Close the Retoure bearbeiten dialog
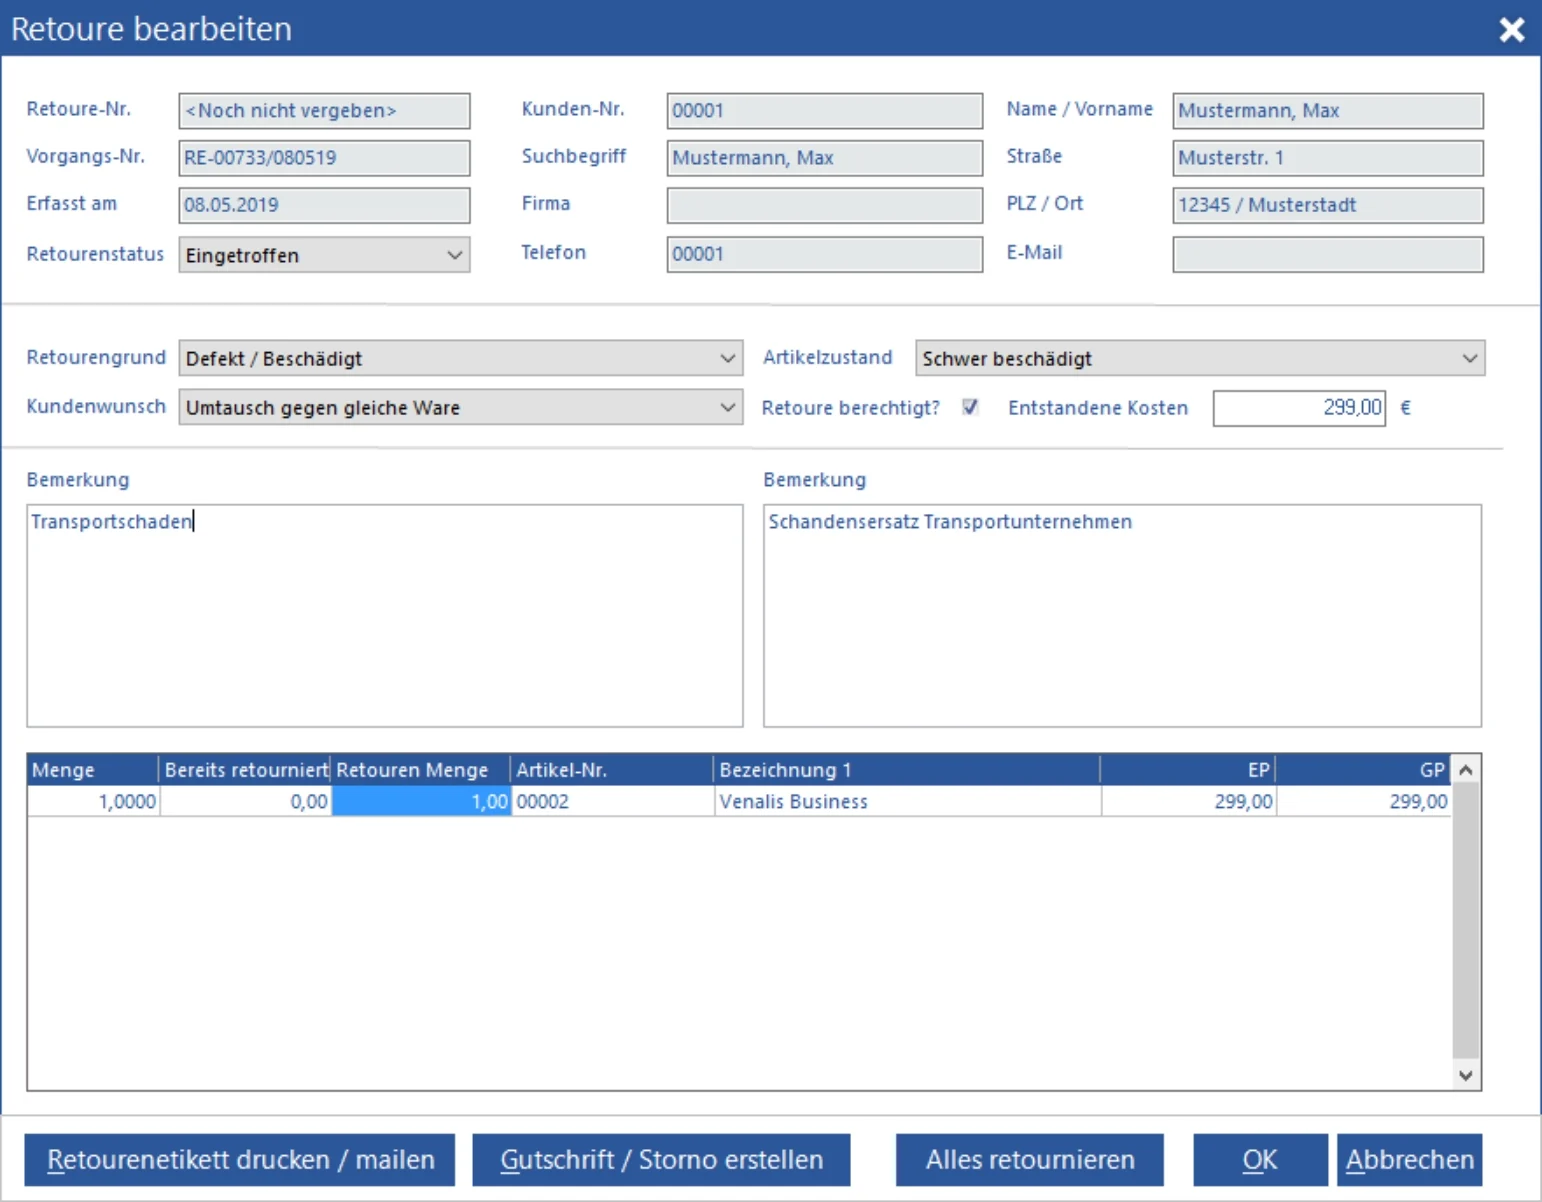1542x1202 pixels. point(1511,29)
